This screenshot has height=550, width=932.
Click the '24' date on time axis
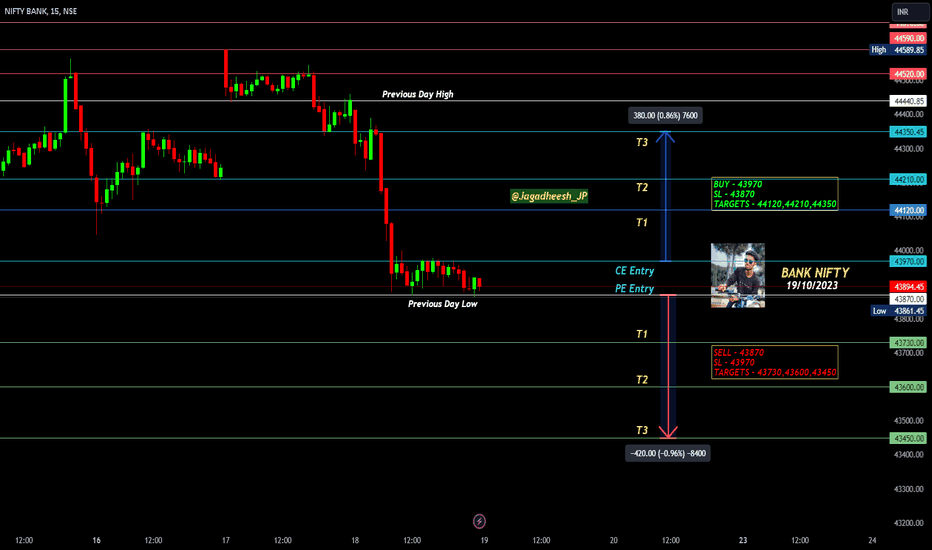click(x=872, y=540)
